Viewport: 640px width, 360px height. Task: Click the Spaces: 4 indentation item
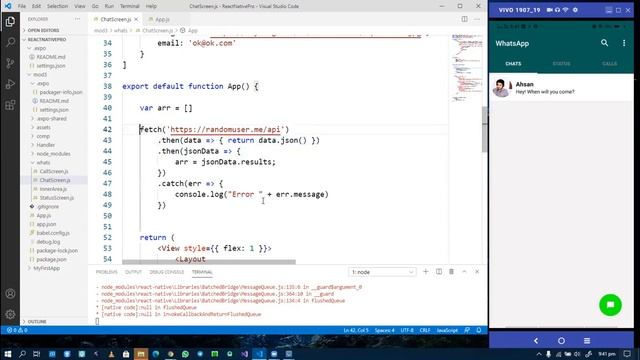(x=384, y=330)
